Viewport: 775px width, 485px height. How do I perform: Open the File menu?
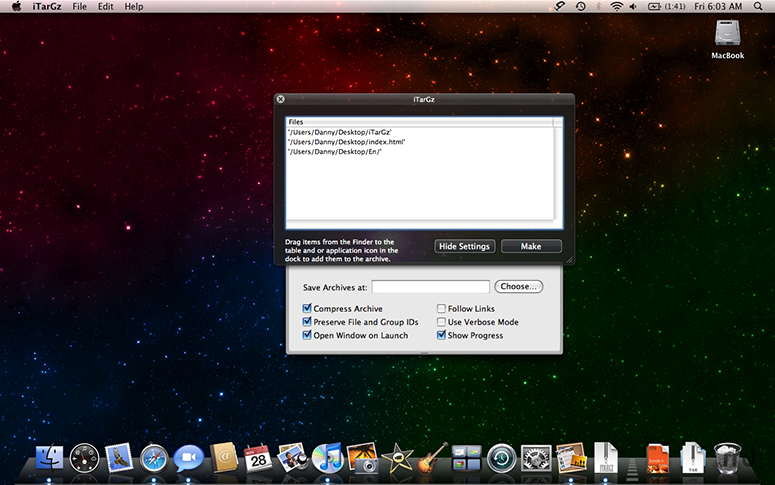[79, 6]
